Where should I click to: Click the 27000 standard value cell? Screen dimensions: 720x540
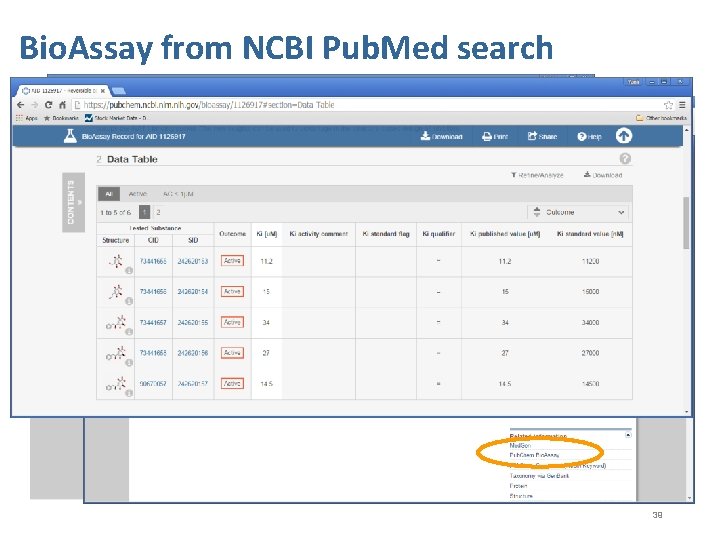pos(590,353)
